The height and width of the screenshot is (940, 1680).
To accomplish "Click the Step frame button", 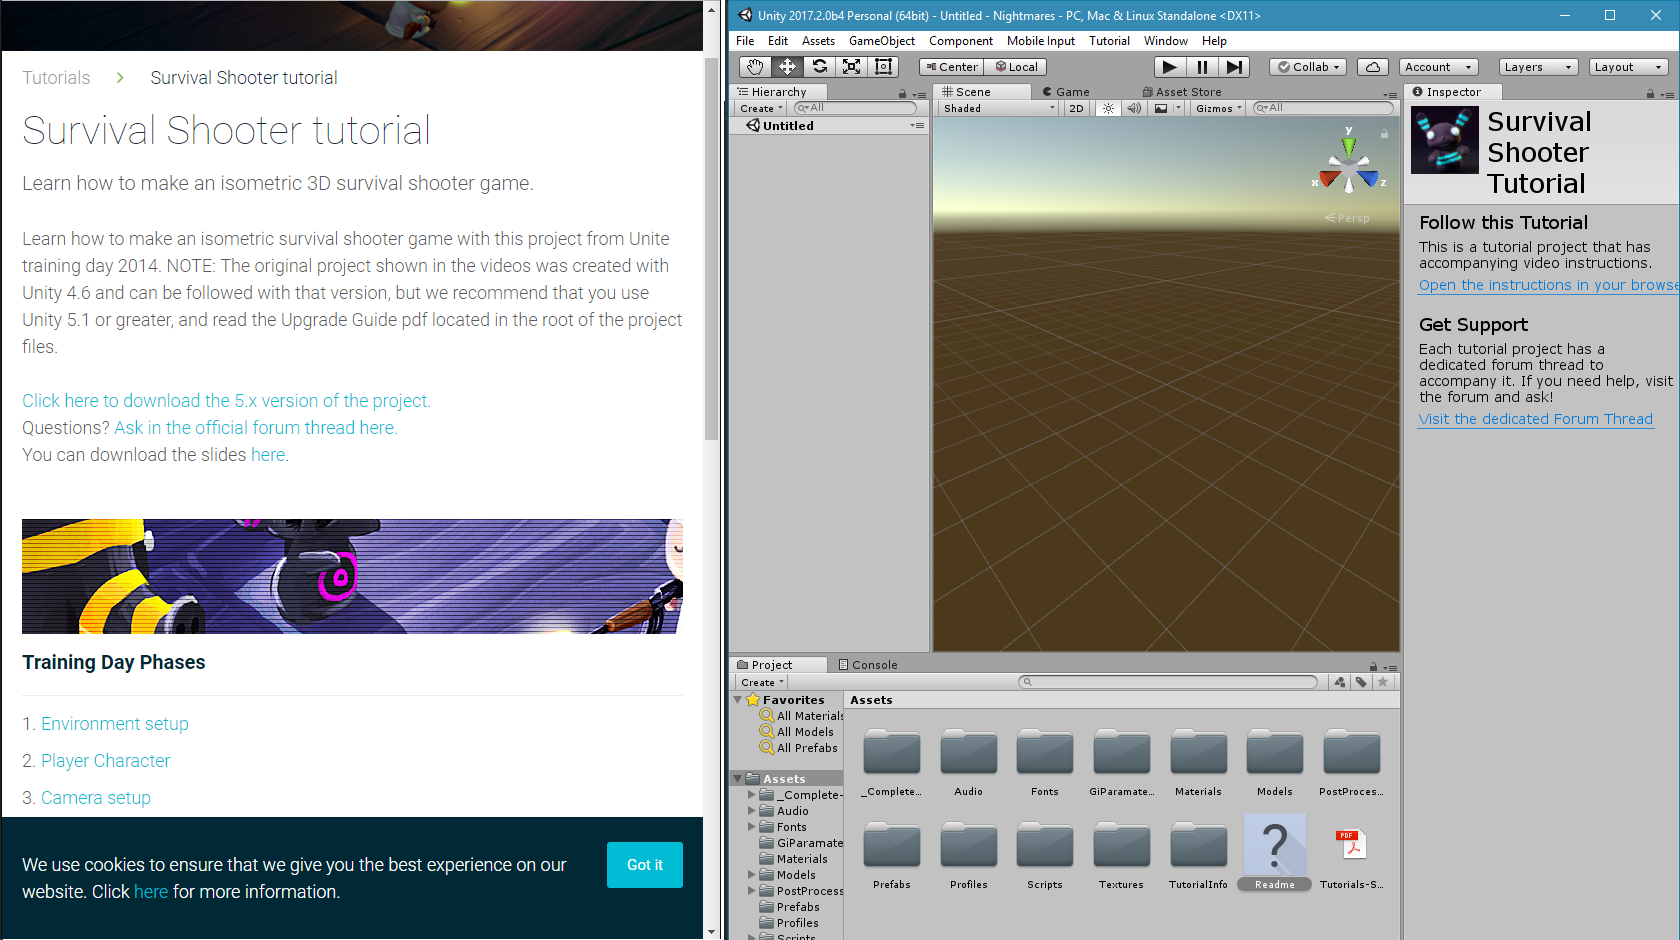I will coord(1234,67).
